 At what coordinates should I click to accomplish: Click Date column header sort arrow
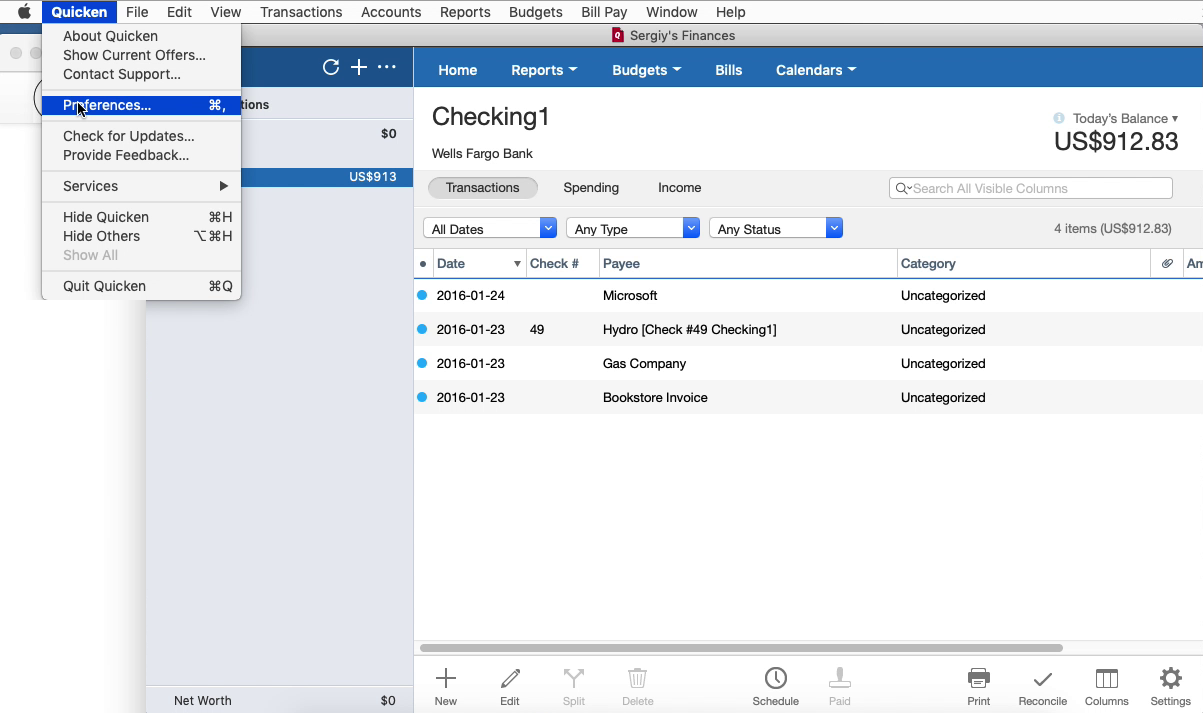[x=517, y=264]
